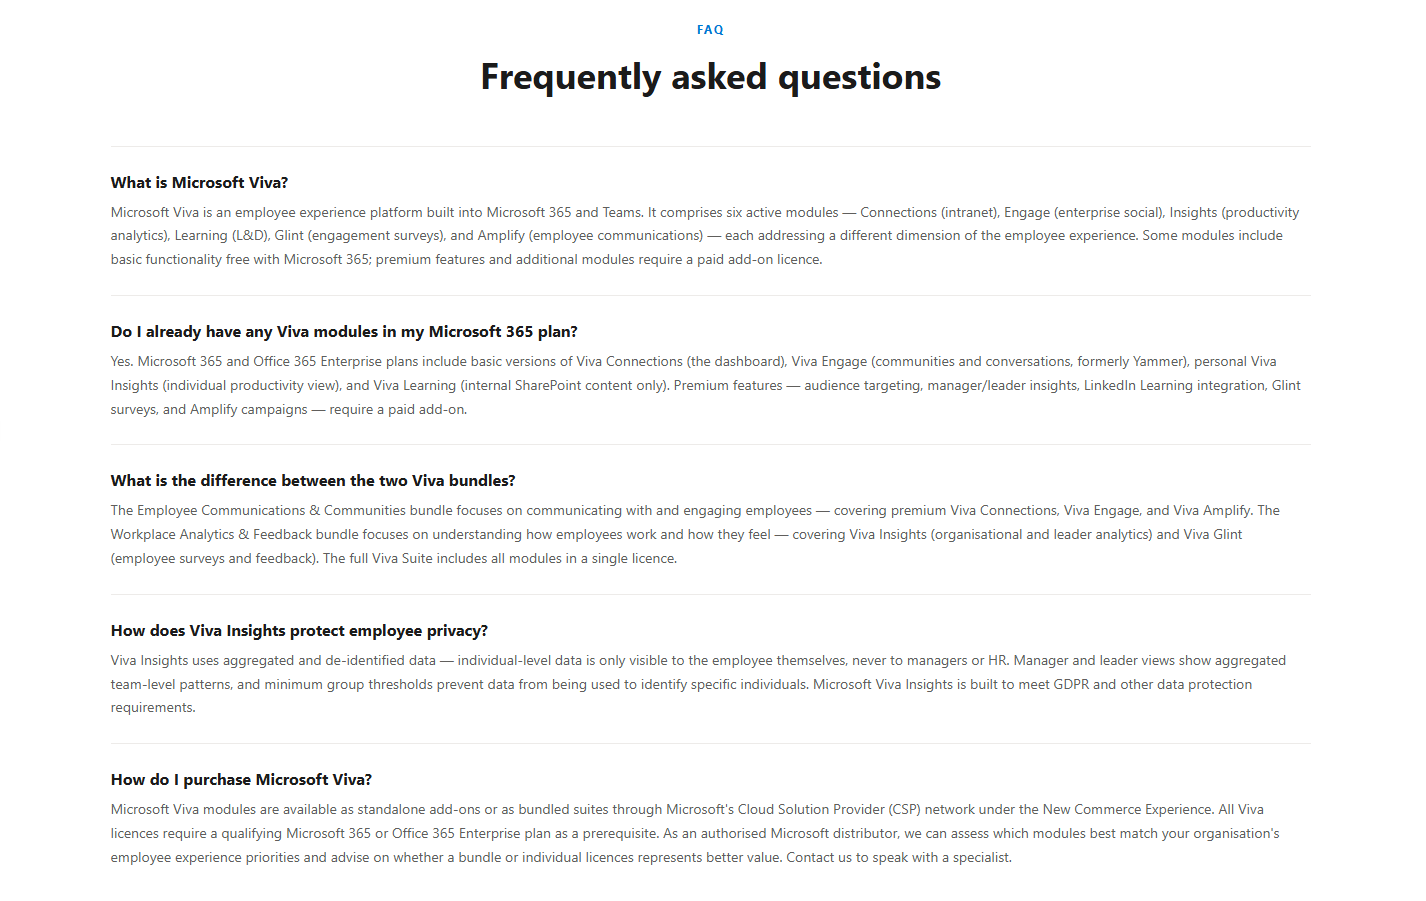
Task: Click 'Contact us to speak with a specialist' text
Action: [898, 858]
